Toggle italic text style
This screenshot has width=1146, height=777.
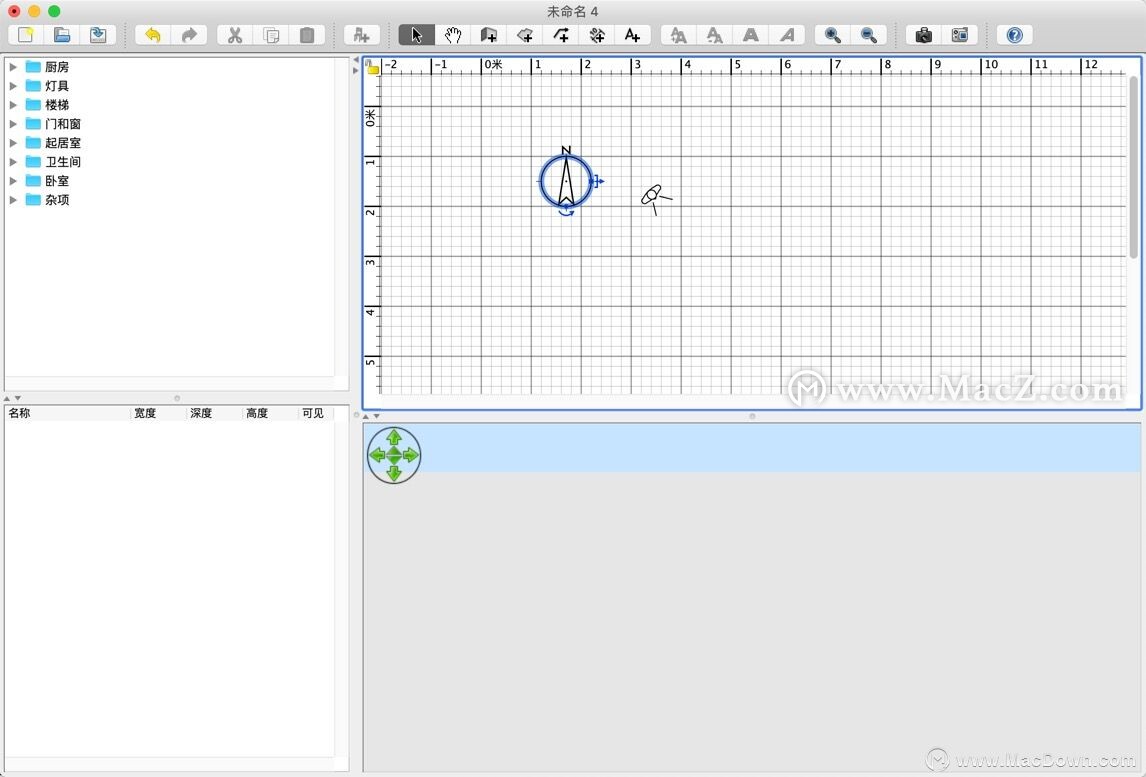point(787,35)
